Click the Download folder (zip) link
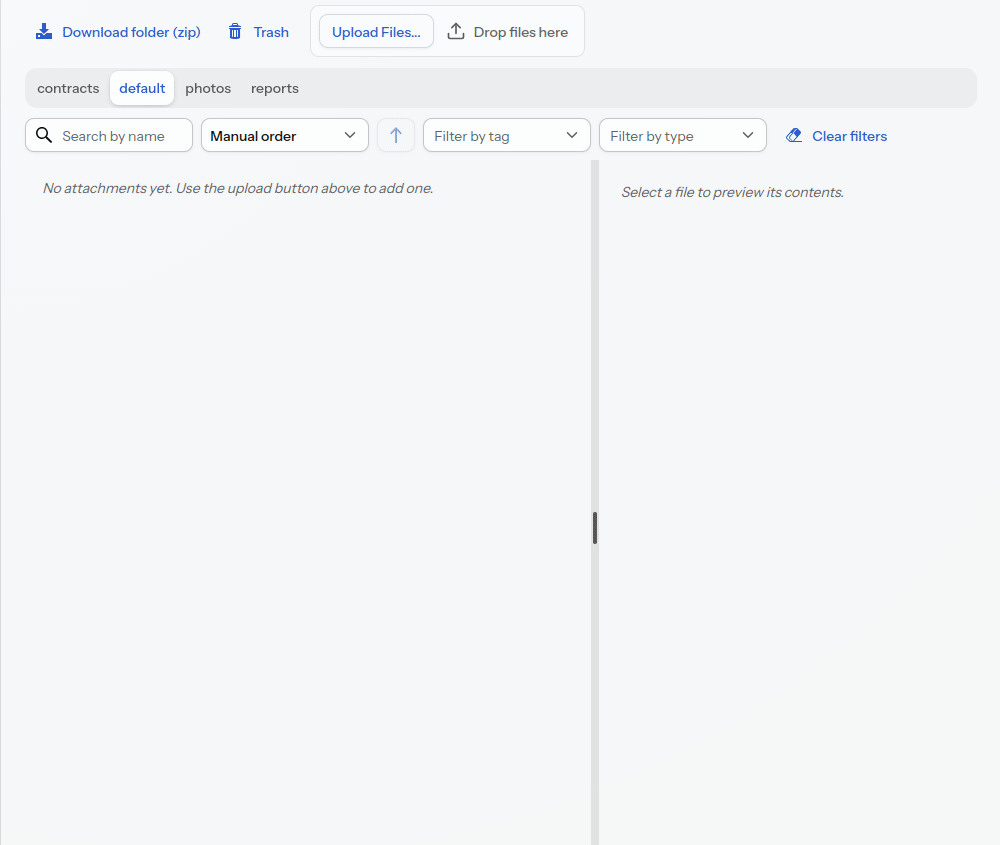The height and width of the screenshot is (845, 1000). point(118,32)
